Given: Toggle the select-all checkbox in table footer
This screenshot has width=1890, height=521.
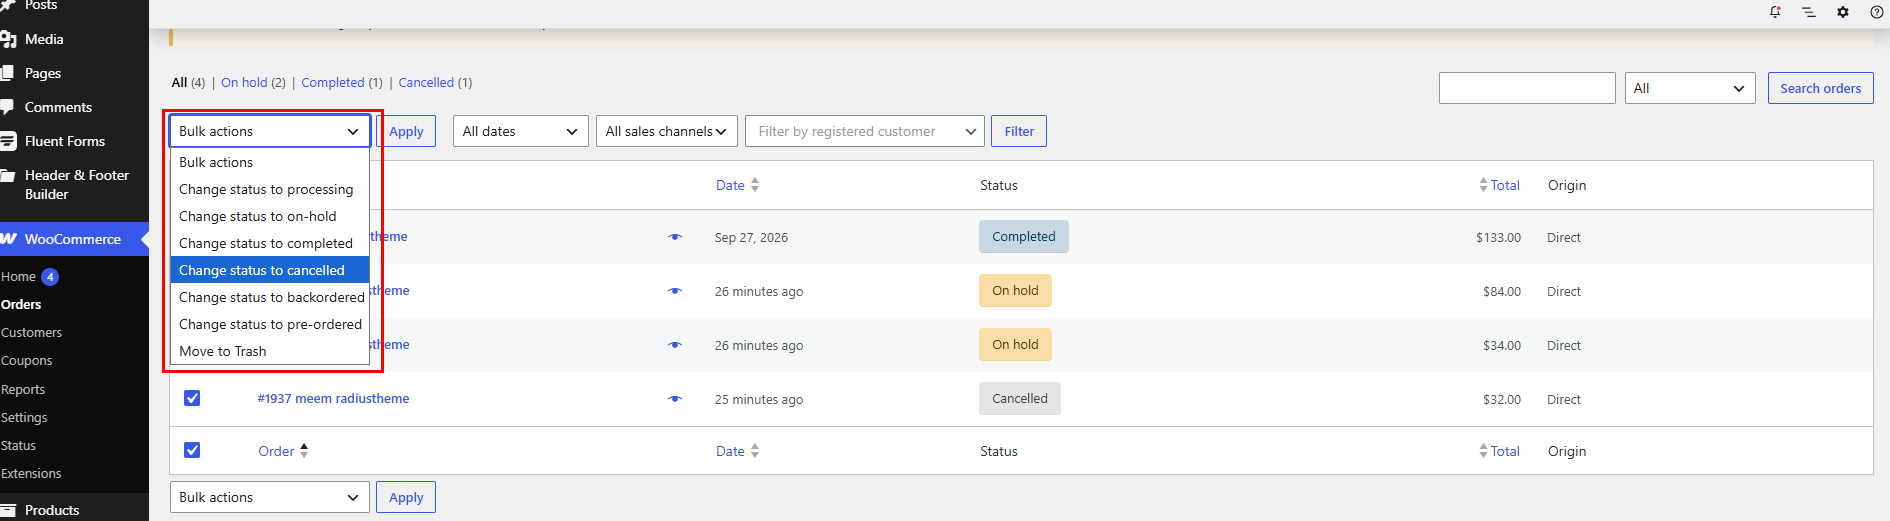Looking at the screenshot, I should coord(192,450).
